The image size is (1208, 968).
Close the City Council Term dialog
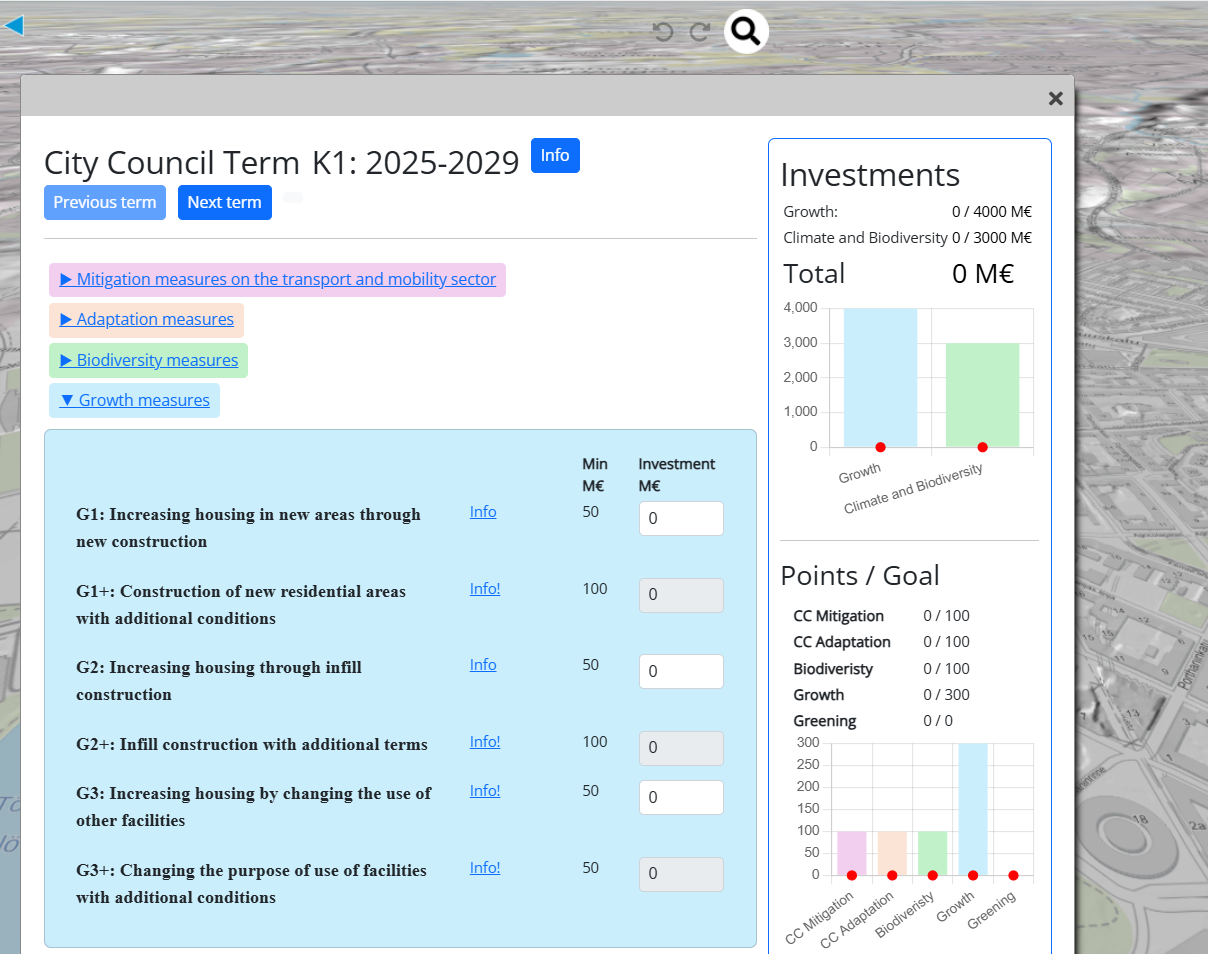[1055, 98]
